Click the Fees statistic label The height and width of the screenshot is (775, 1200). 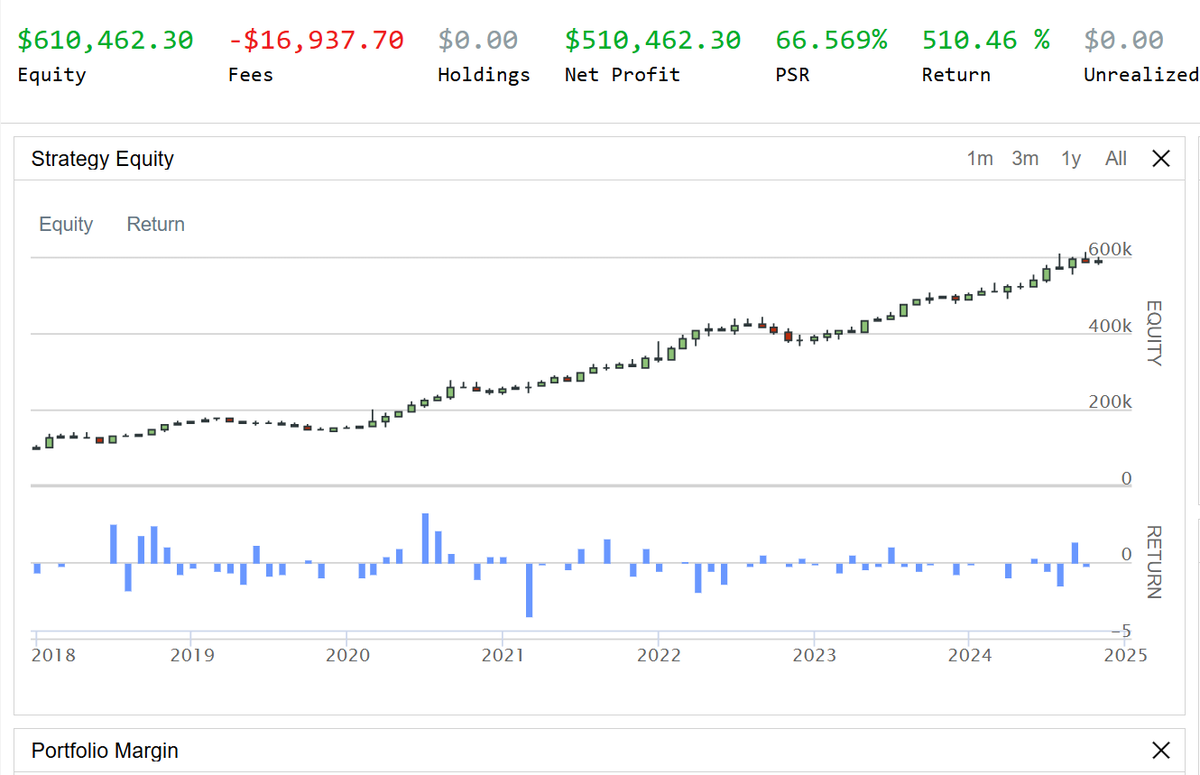250,75
